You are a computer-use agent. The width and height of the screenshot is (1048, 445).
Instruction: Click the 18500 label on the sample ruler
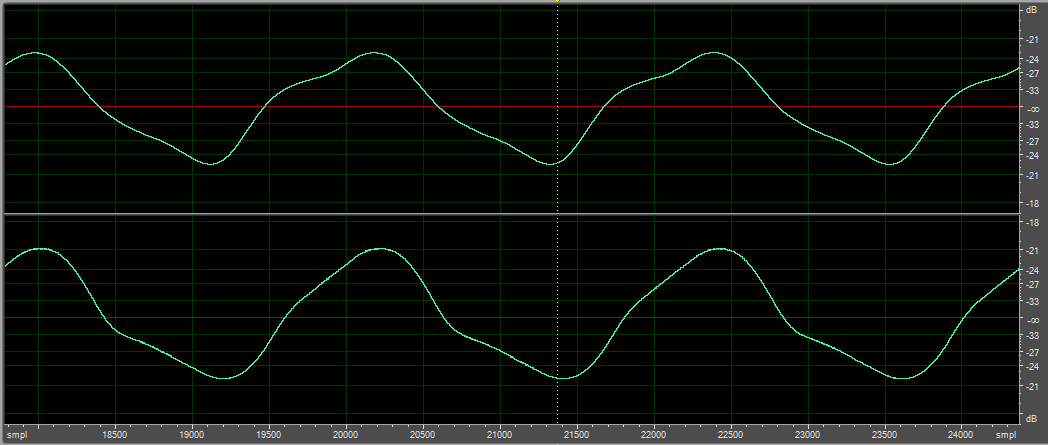pos(115,435)
